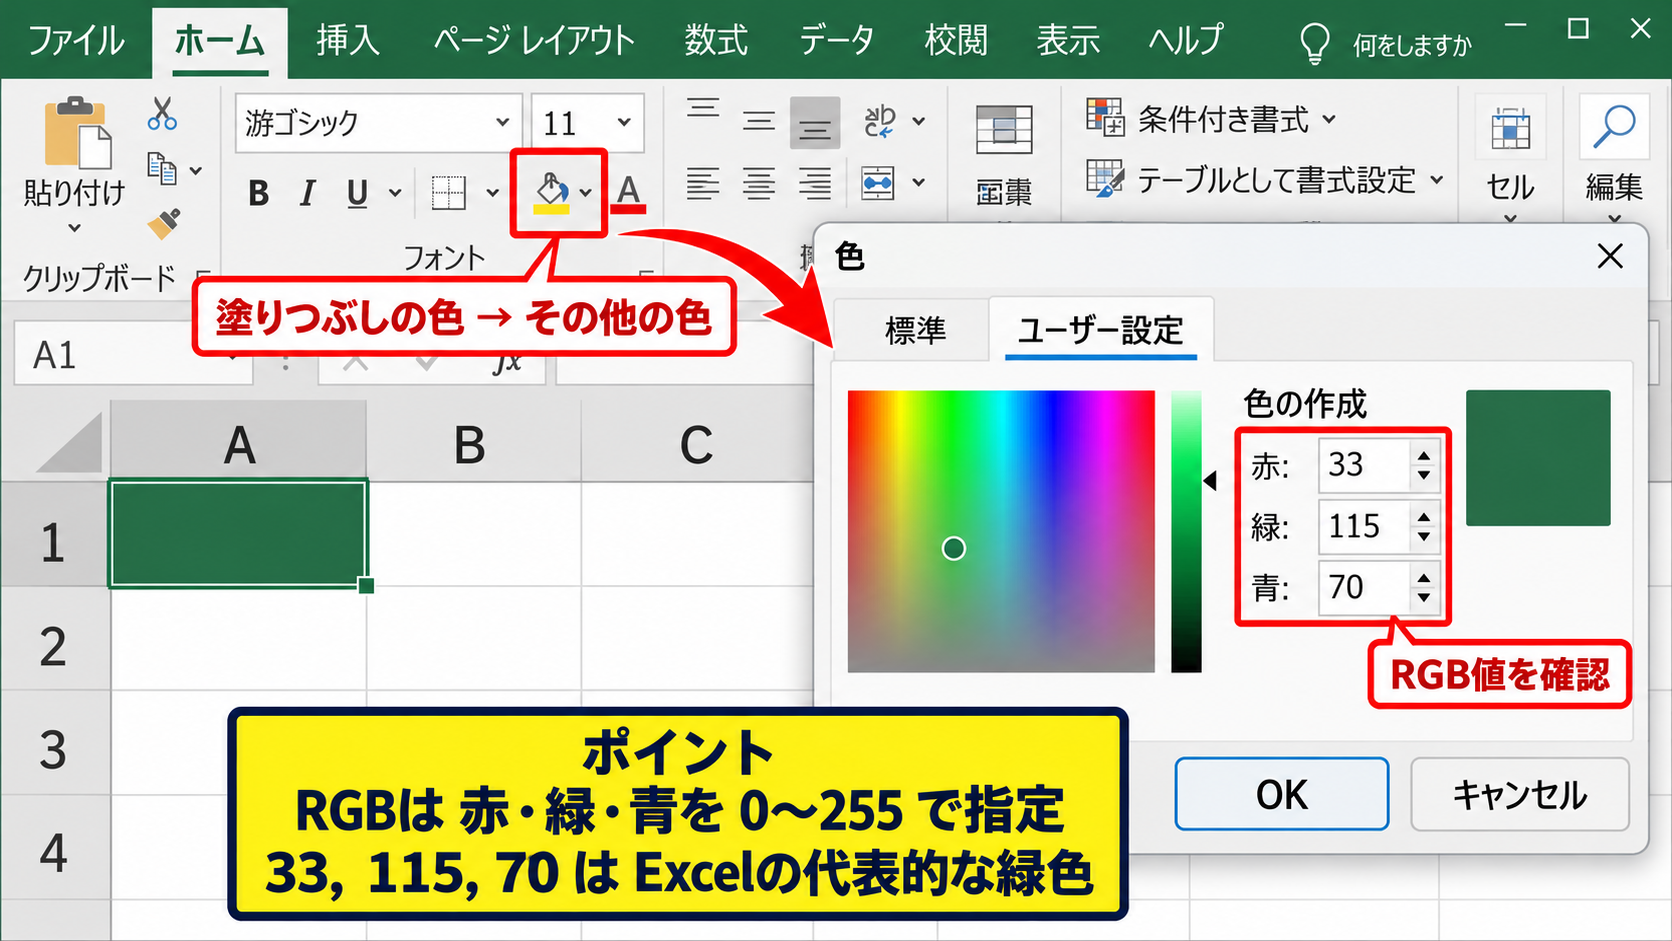Image resolution: width=1672 pixels, height=941 pixels.
Task: Increase the 緑 value with up arrow
Action: pos(1424,517)
